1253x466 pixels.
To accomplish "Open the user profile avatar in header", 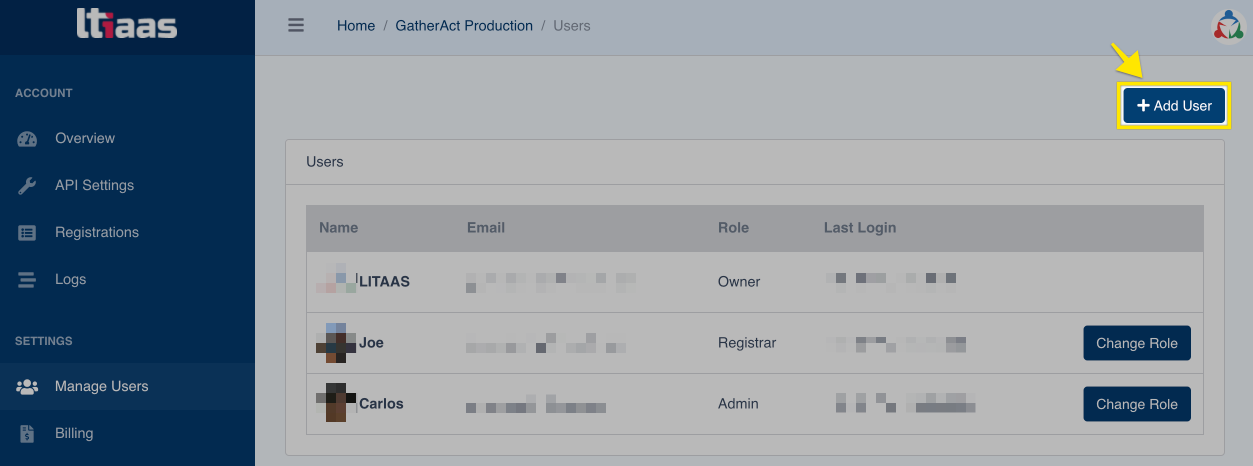I will pyautogui.click(x=1227, y=27).
